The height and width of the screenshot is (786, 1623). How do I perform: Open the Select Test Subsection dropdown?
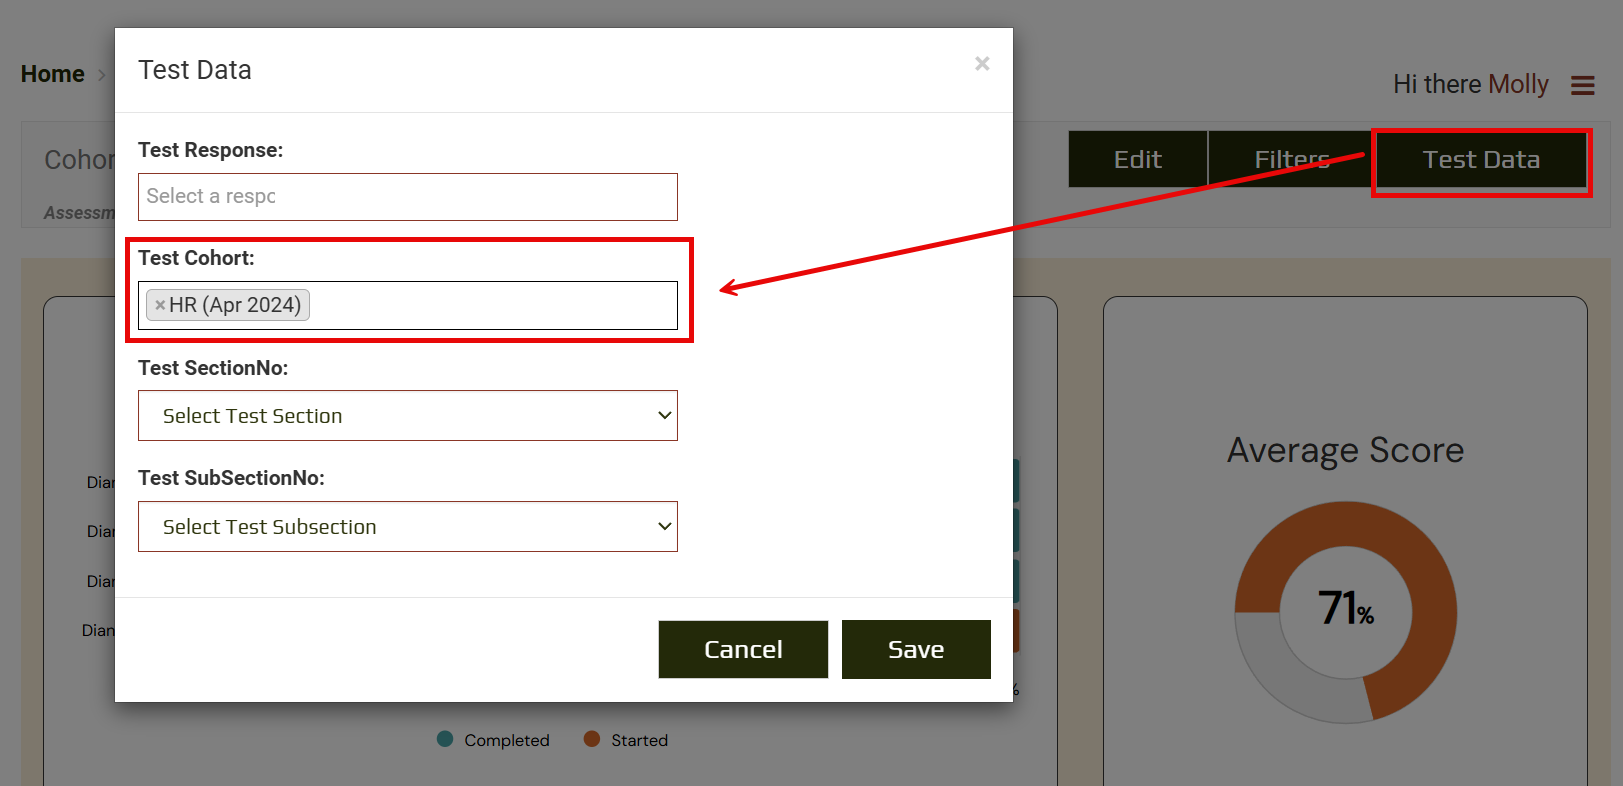407,527
